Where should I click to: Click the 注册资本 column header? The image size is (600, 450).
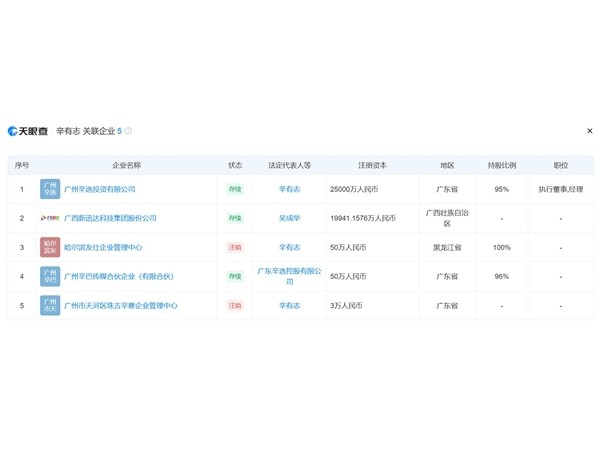coord(372,165)
